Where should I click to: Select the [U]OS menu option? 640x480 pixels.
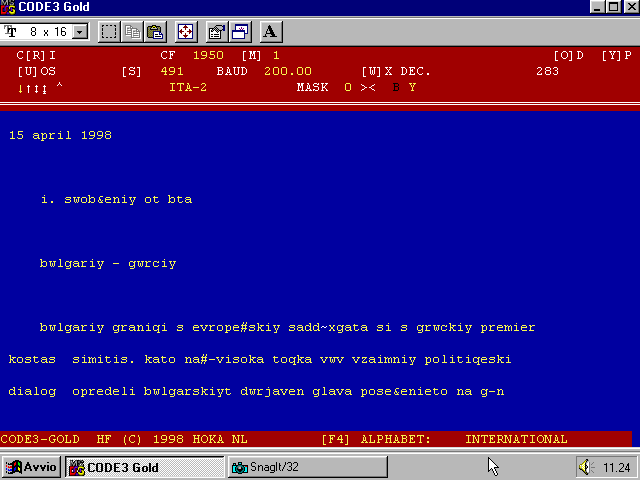tap(36, 71)
